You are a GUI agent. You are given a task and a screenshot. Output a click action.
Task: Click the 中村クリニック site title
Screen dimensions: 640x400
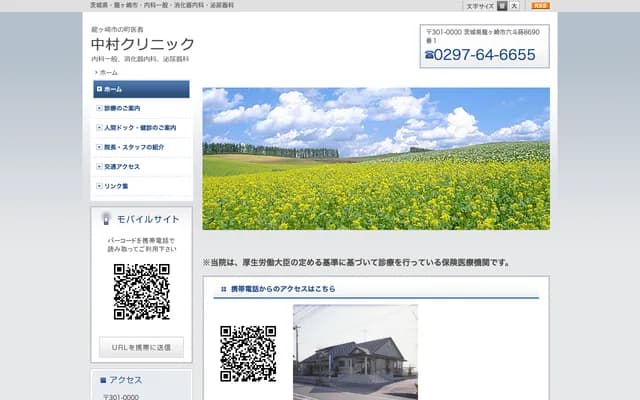pyautogui.click(x=142, y=45)
